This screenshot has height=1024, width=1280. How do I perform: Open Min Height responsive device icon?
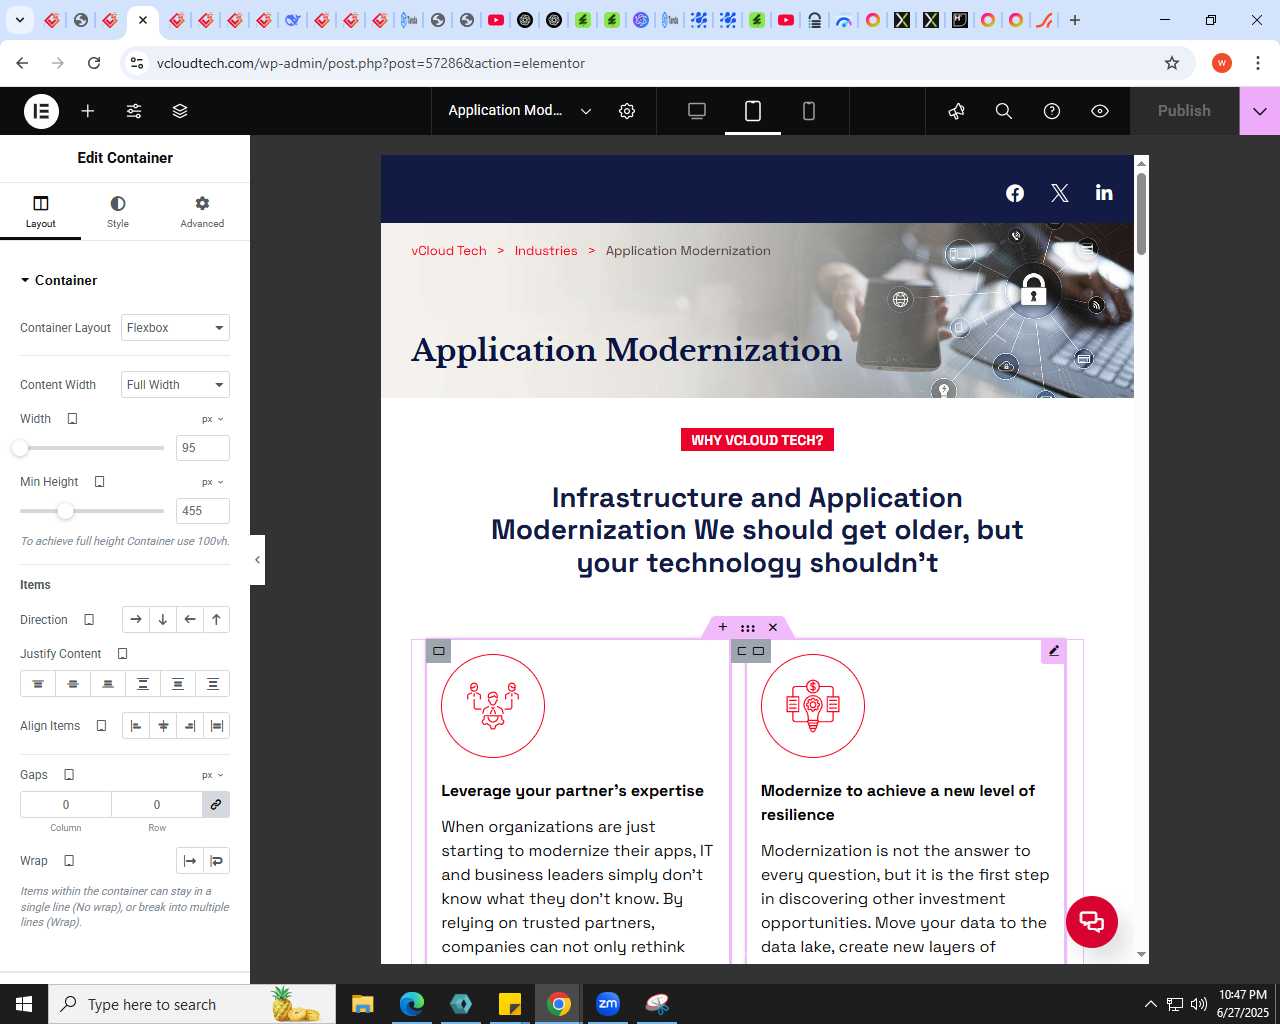pos(99,482)
